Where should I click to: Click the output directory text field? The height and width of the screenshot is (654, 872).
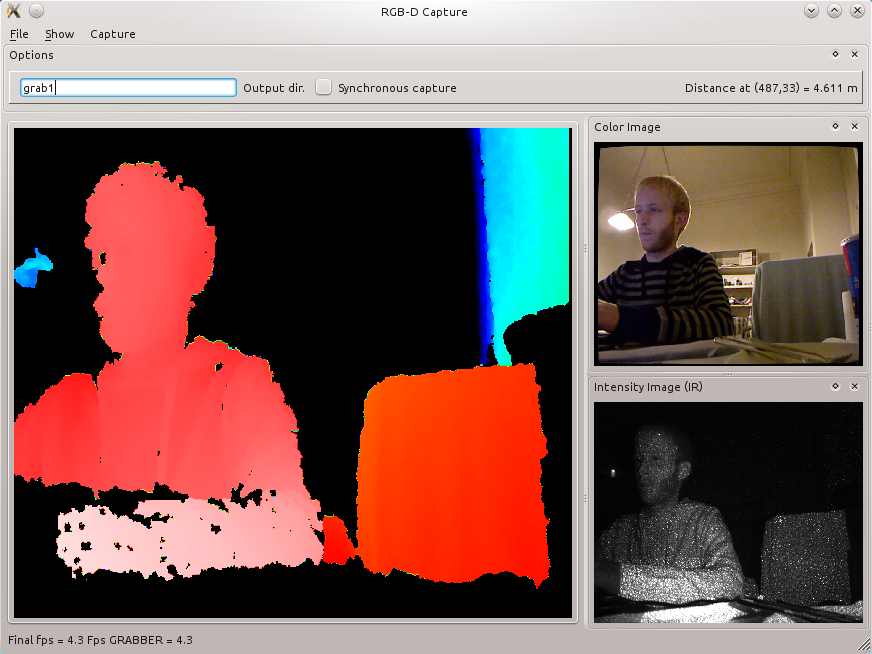pyautogui.click(x=128, y=88)
